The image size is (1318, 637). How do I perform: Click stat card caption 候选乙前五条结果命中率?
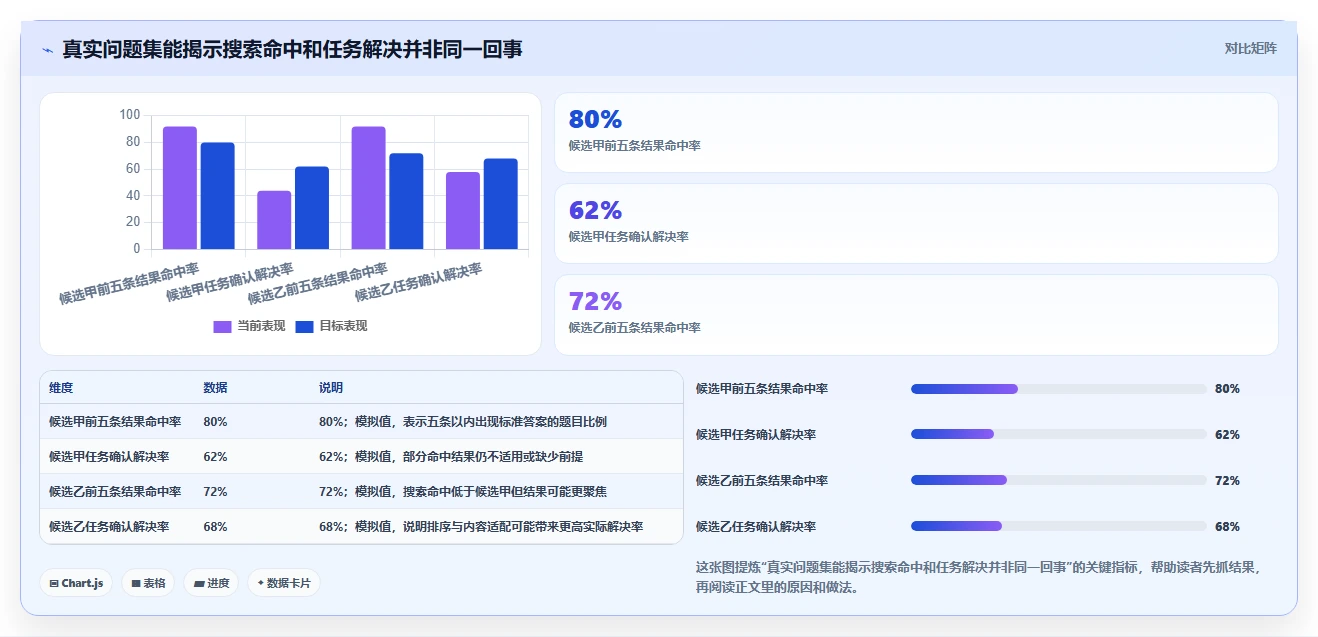click(x=634, y=328)
